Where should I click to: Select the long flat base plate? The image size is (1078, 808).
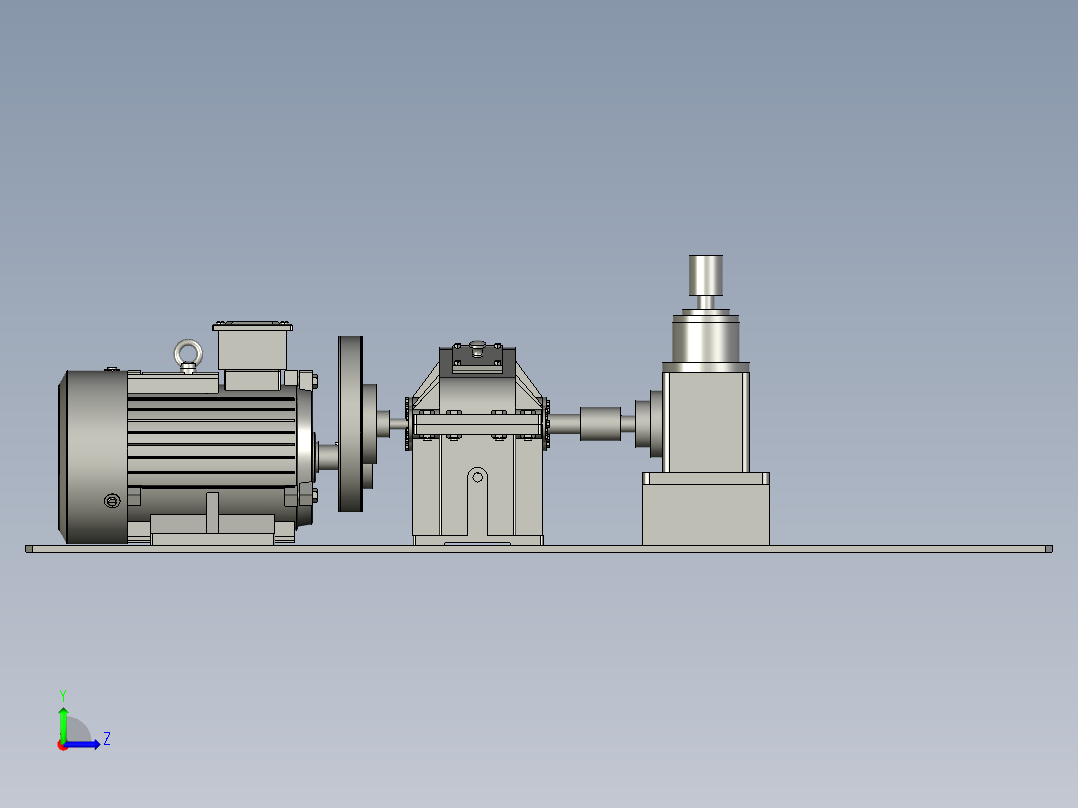click(539, 549)
